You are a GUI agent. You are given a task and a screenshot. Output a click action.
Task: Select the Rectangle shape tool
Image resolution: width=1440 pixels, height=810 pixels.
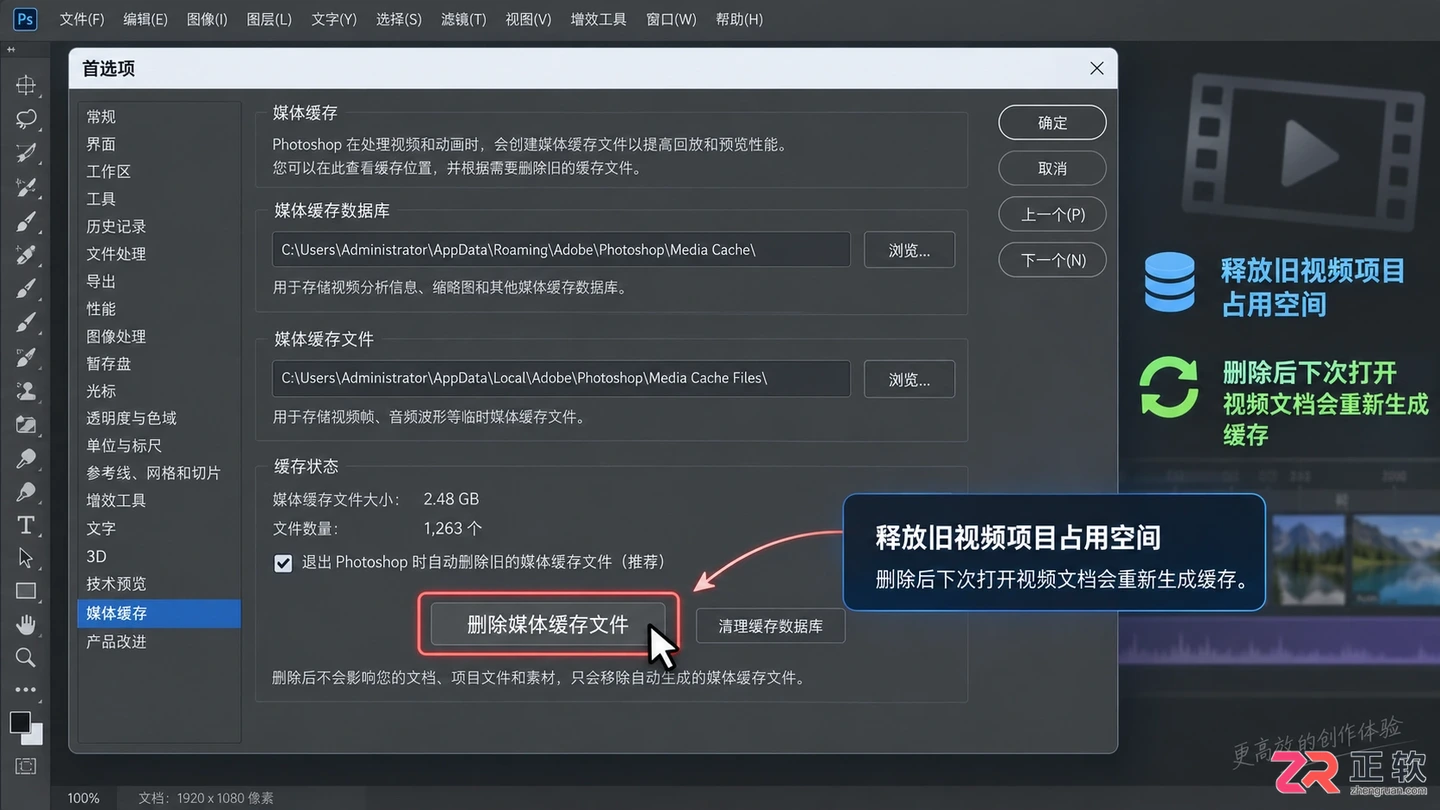(x=26, y=591)
